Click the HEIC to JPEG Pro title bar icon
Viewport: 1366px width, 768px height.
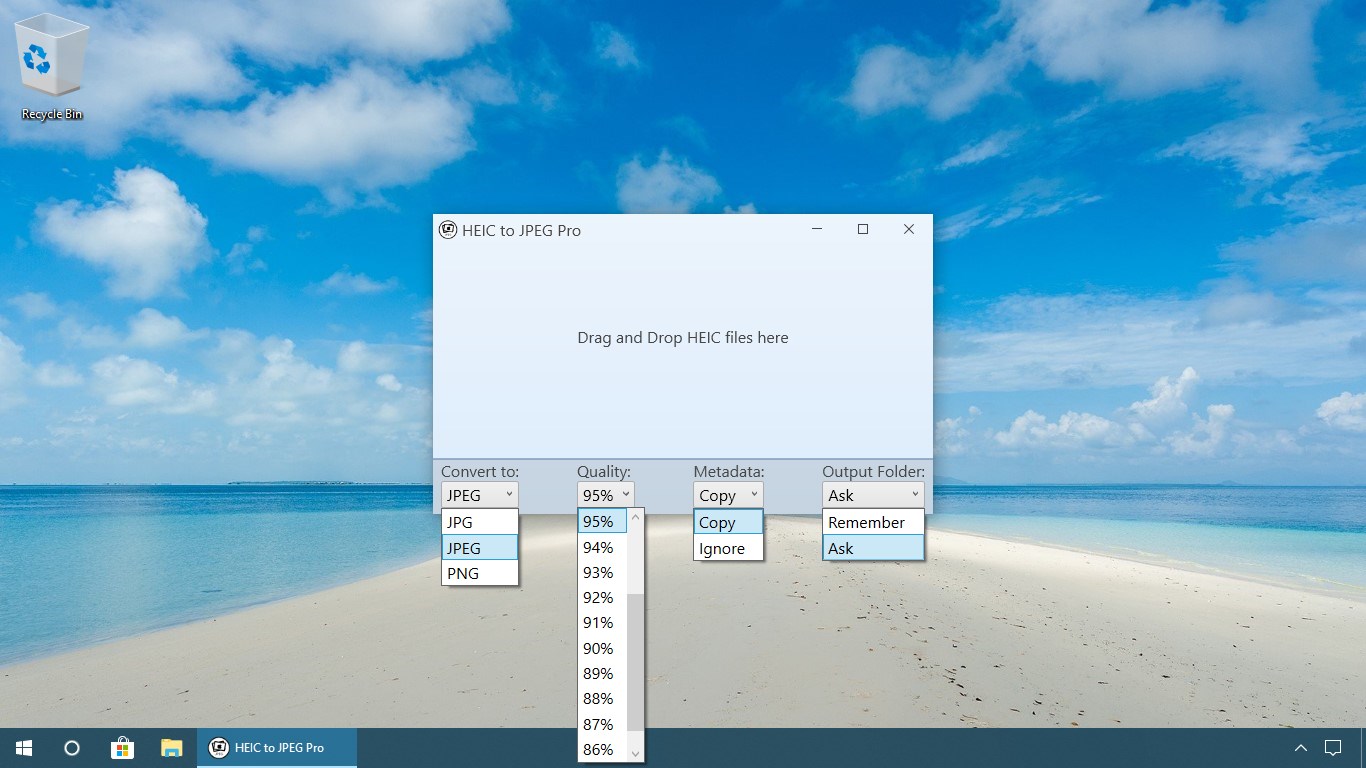[x=448, y=230]
